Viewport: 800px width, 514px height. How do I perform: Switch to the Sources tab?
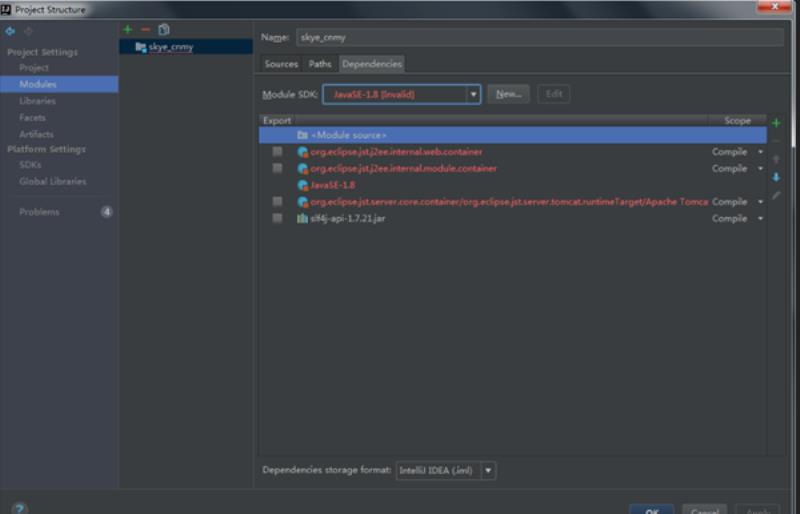pyautogui.click(x=281, y=64)
